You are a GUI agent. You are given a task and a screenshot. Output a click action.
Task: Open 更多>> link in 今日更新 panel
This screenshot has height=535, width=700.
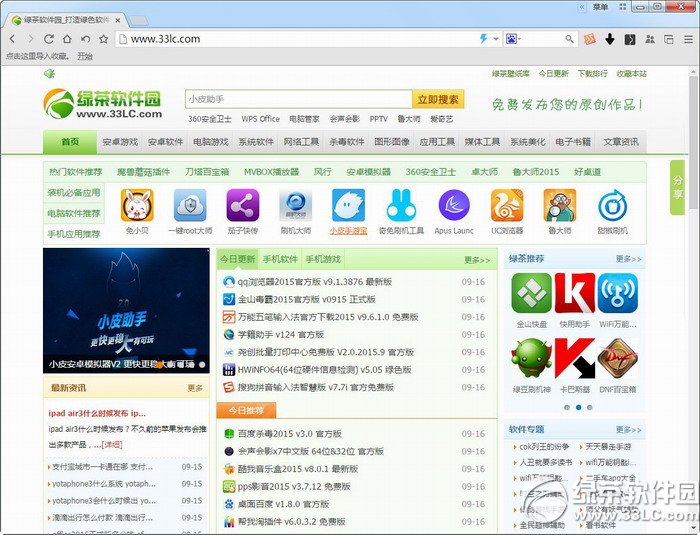[477, 260]
